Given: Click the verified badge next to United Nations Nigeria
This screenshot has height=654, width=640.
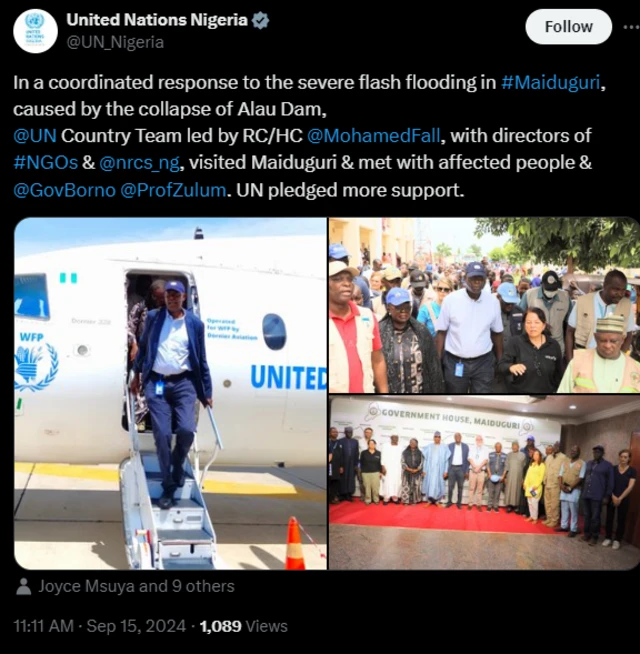Looking at the screenshot, I should pos(261,20).
